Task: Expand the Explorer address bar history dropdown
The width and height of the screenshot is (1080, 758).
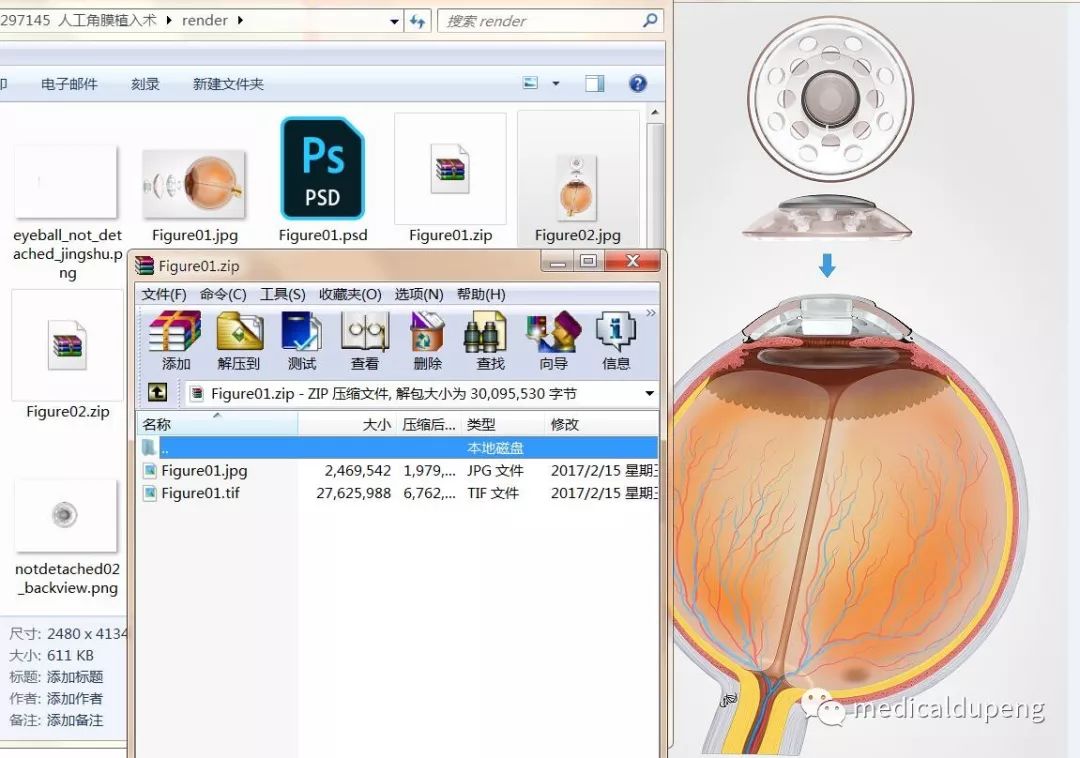Action: click(x=394, y=21)
